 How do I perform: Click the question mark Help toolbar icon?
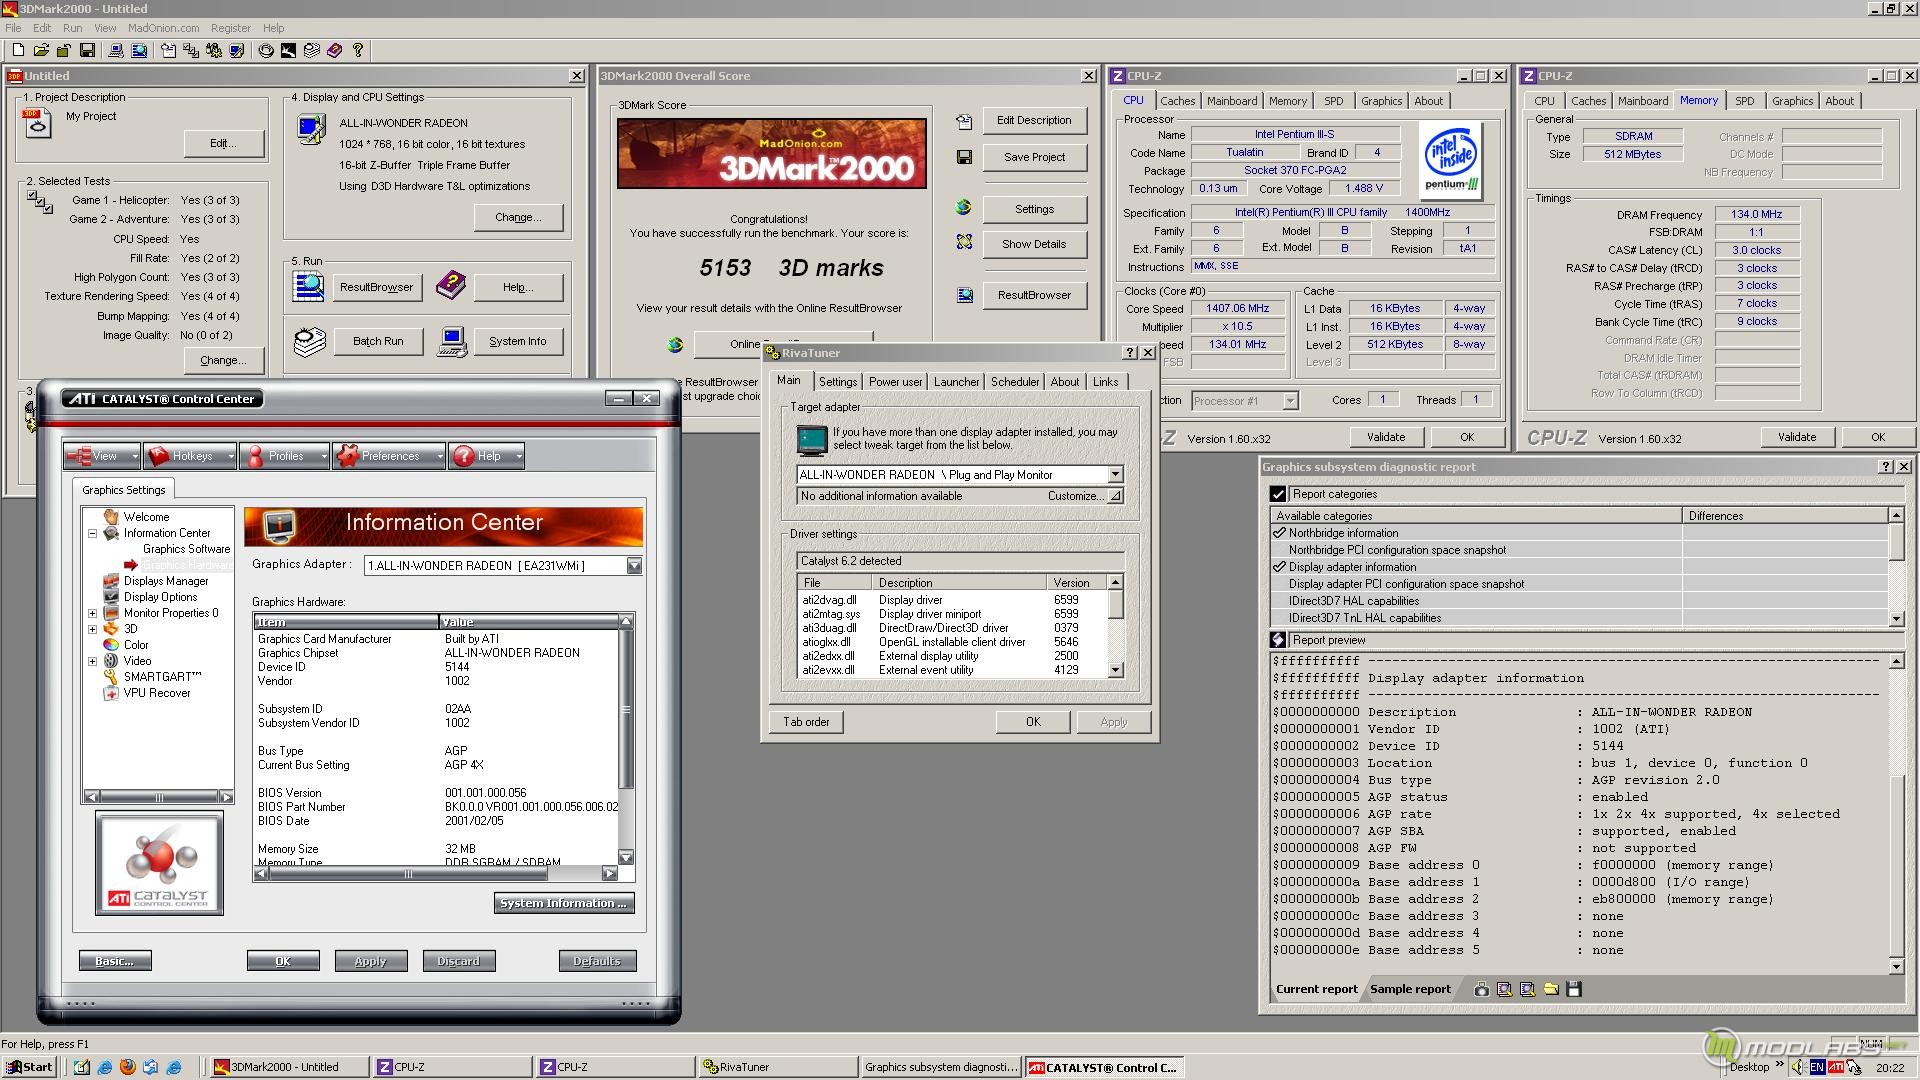(358, 50)
